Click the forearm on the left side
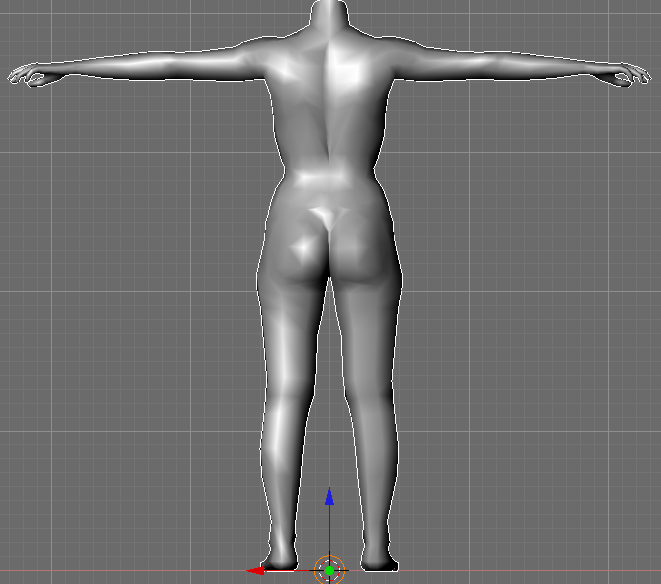 [110, 68]
